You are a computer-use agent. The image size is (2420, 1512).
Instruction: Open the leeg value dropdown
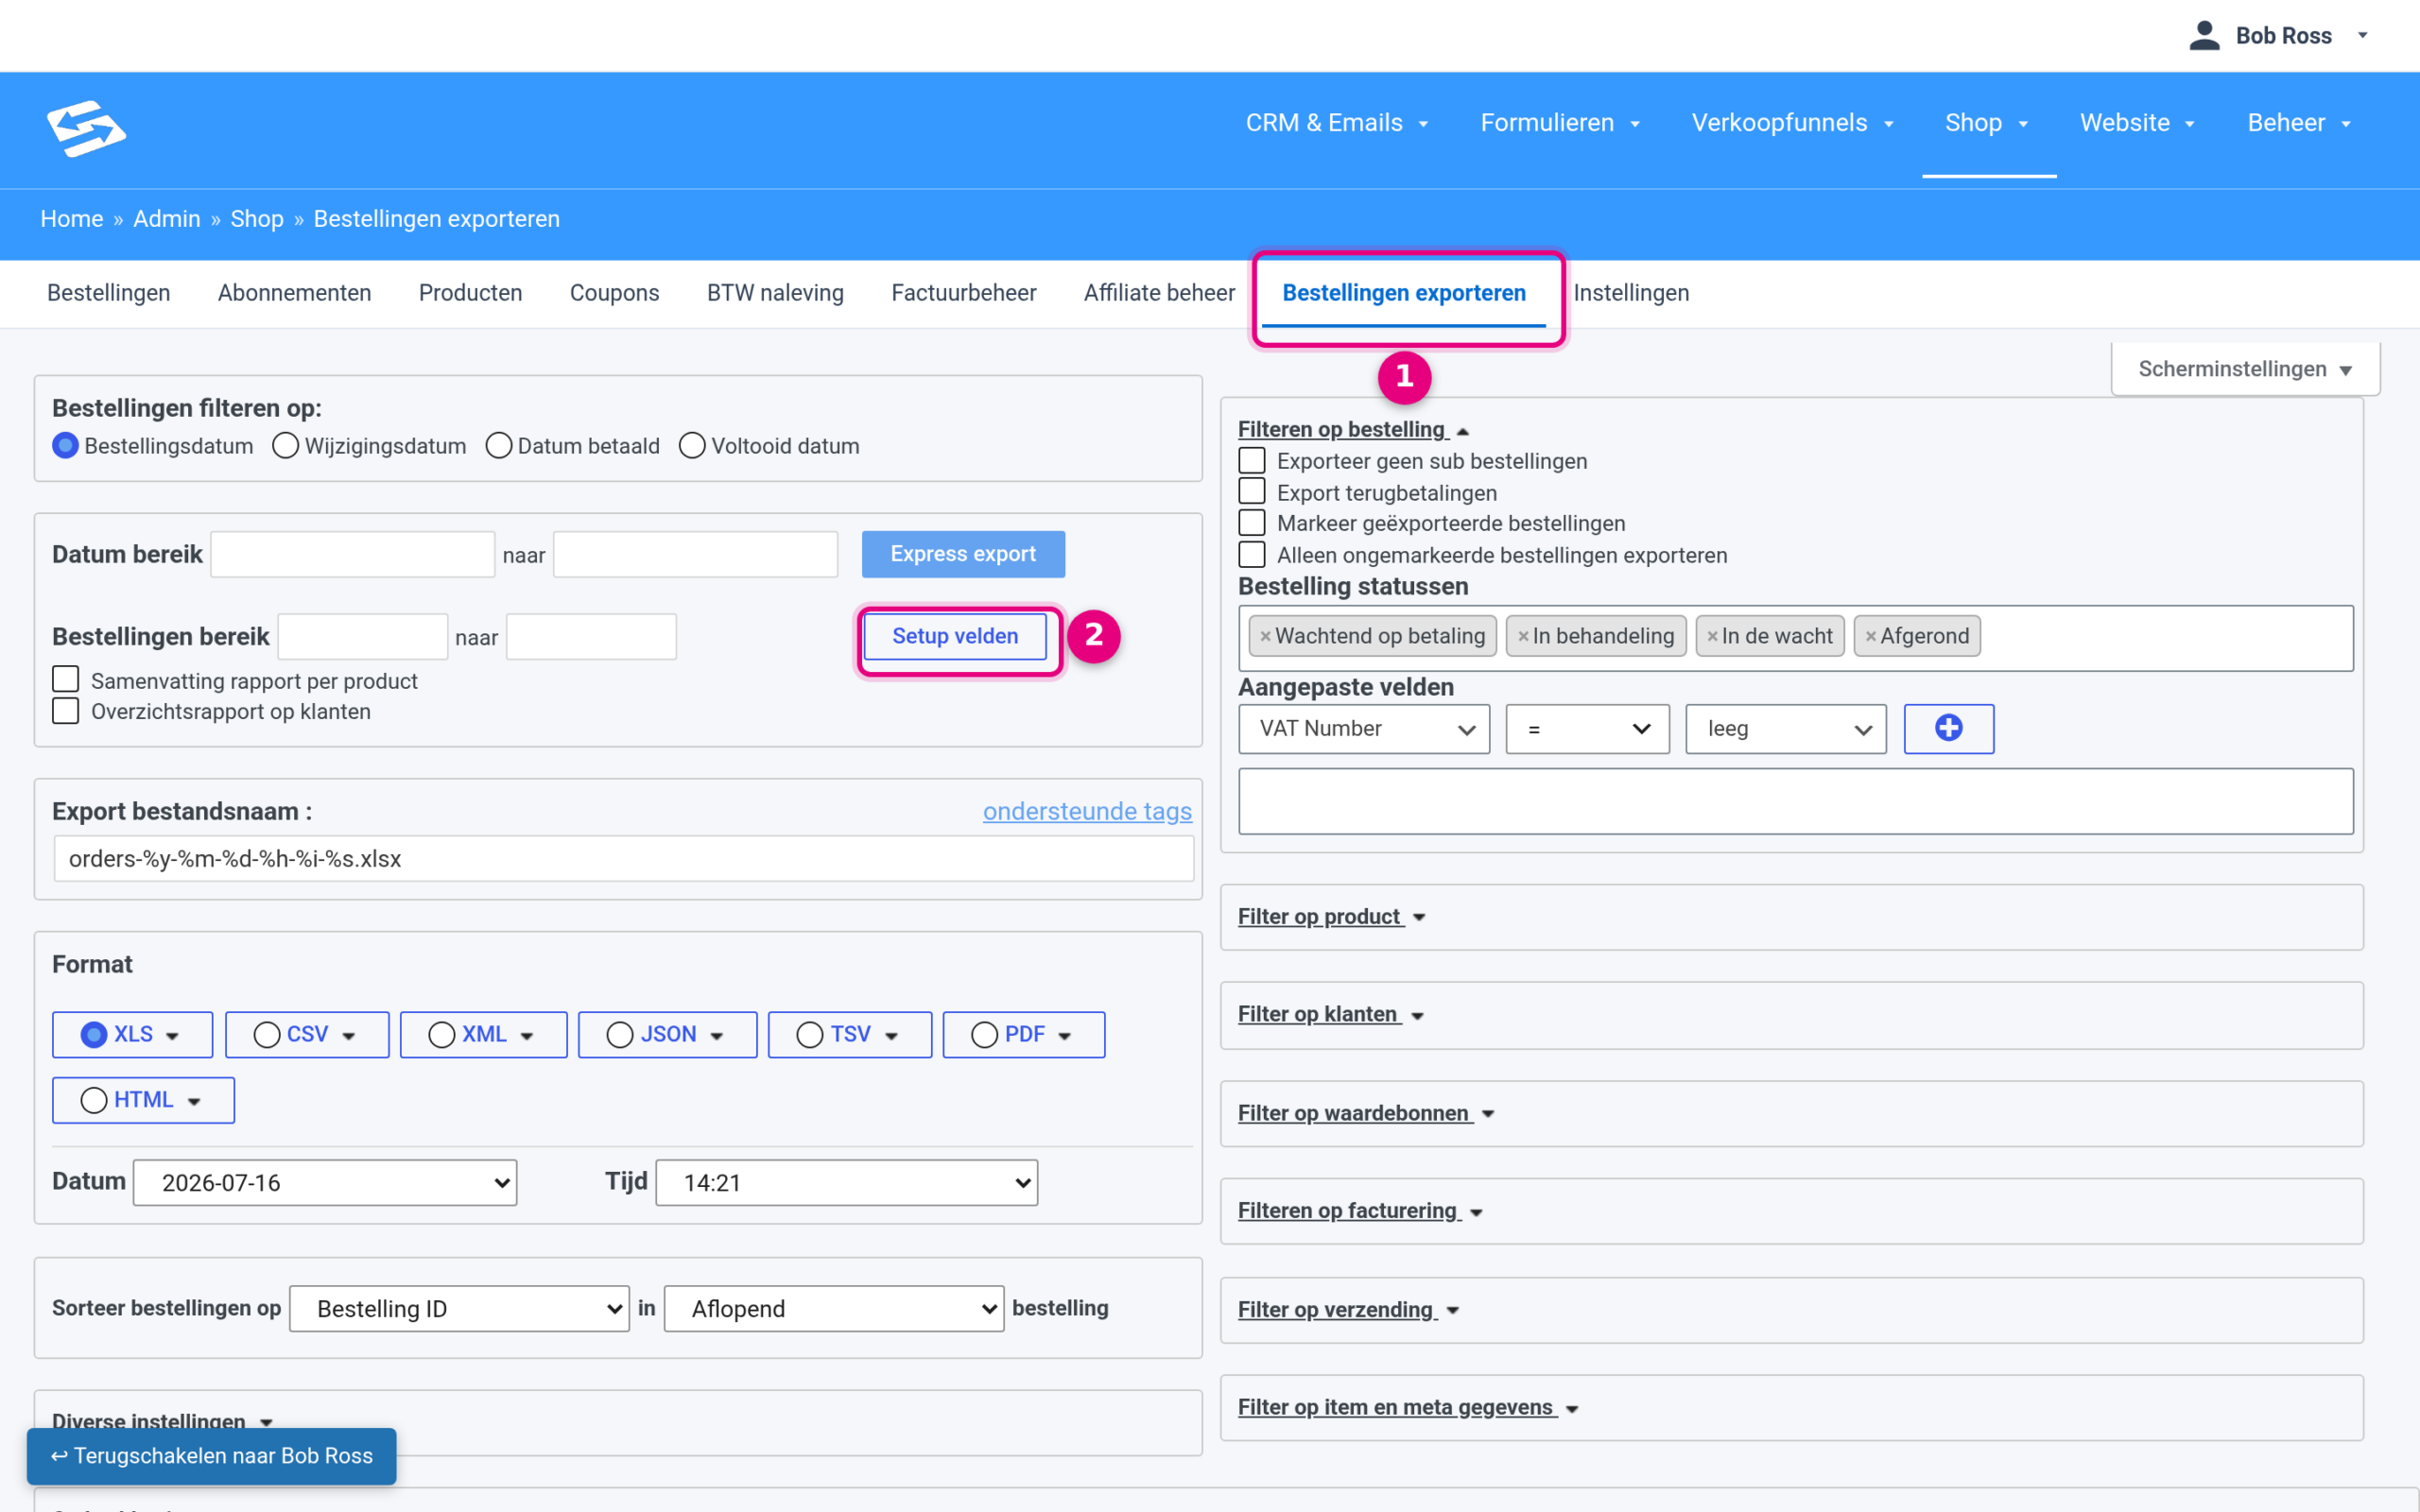(x=1785, y=729)
